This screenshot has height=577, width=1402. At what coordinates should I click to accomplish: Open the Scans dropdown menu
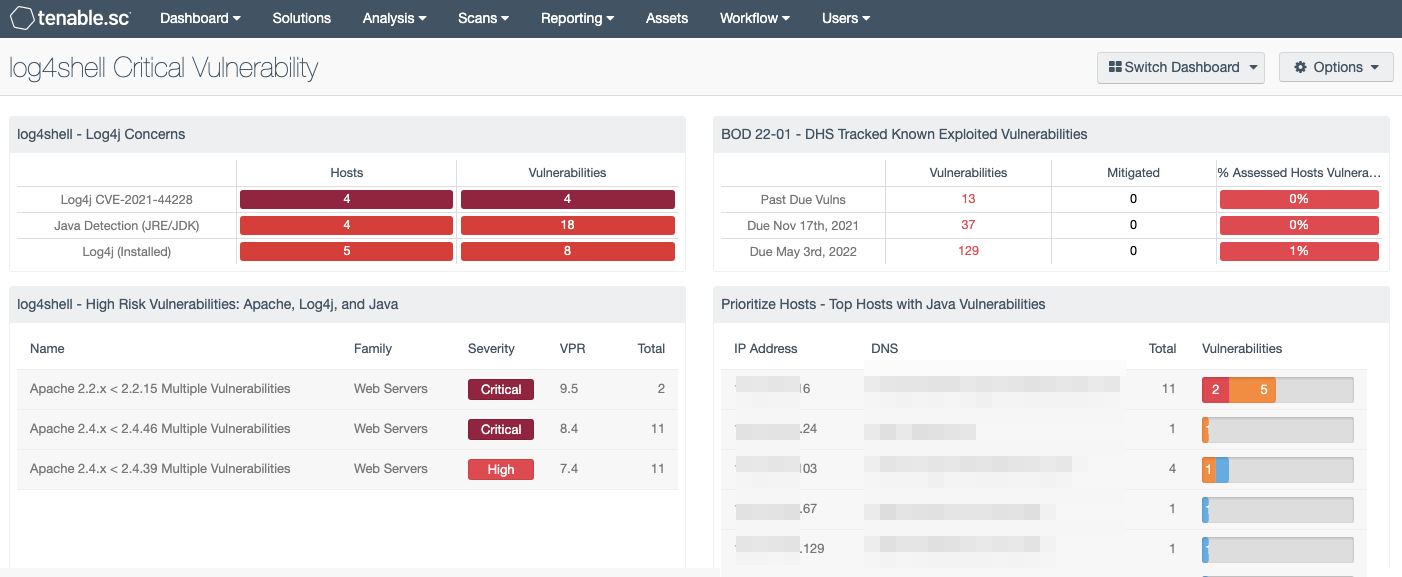(x=484, y=18)
